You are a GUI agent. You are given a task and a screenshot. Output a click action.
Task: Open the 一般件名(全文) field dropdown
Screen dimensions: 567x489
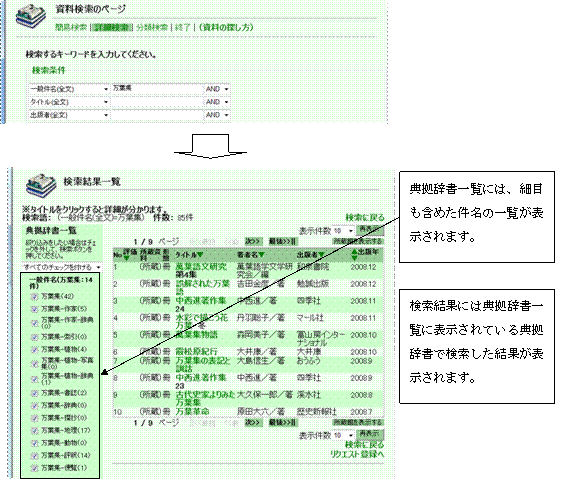tap(69, 89)
